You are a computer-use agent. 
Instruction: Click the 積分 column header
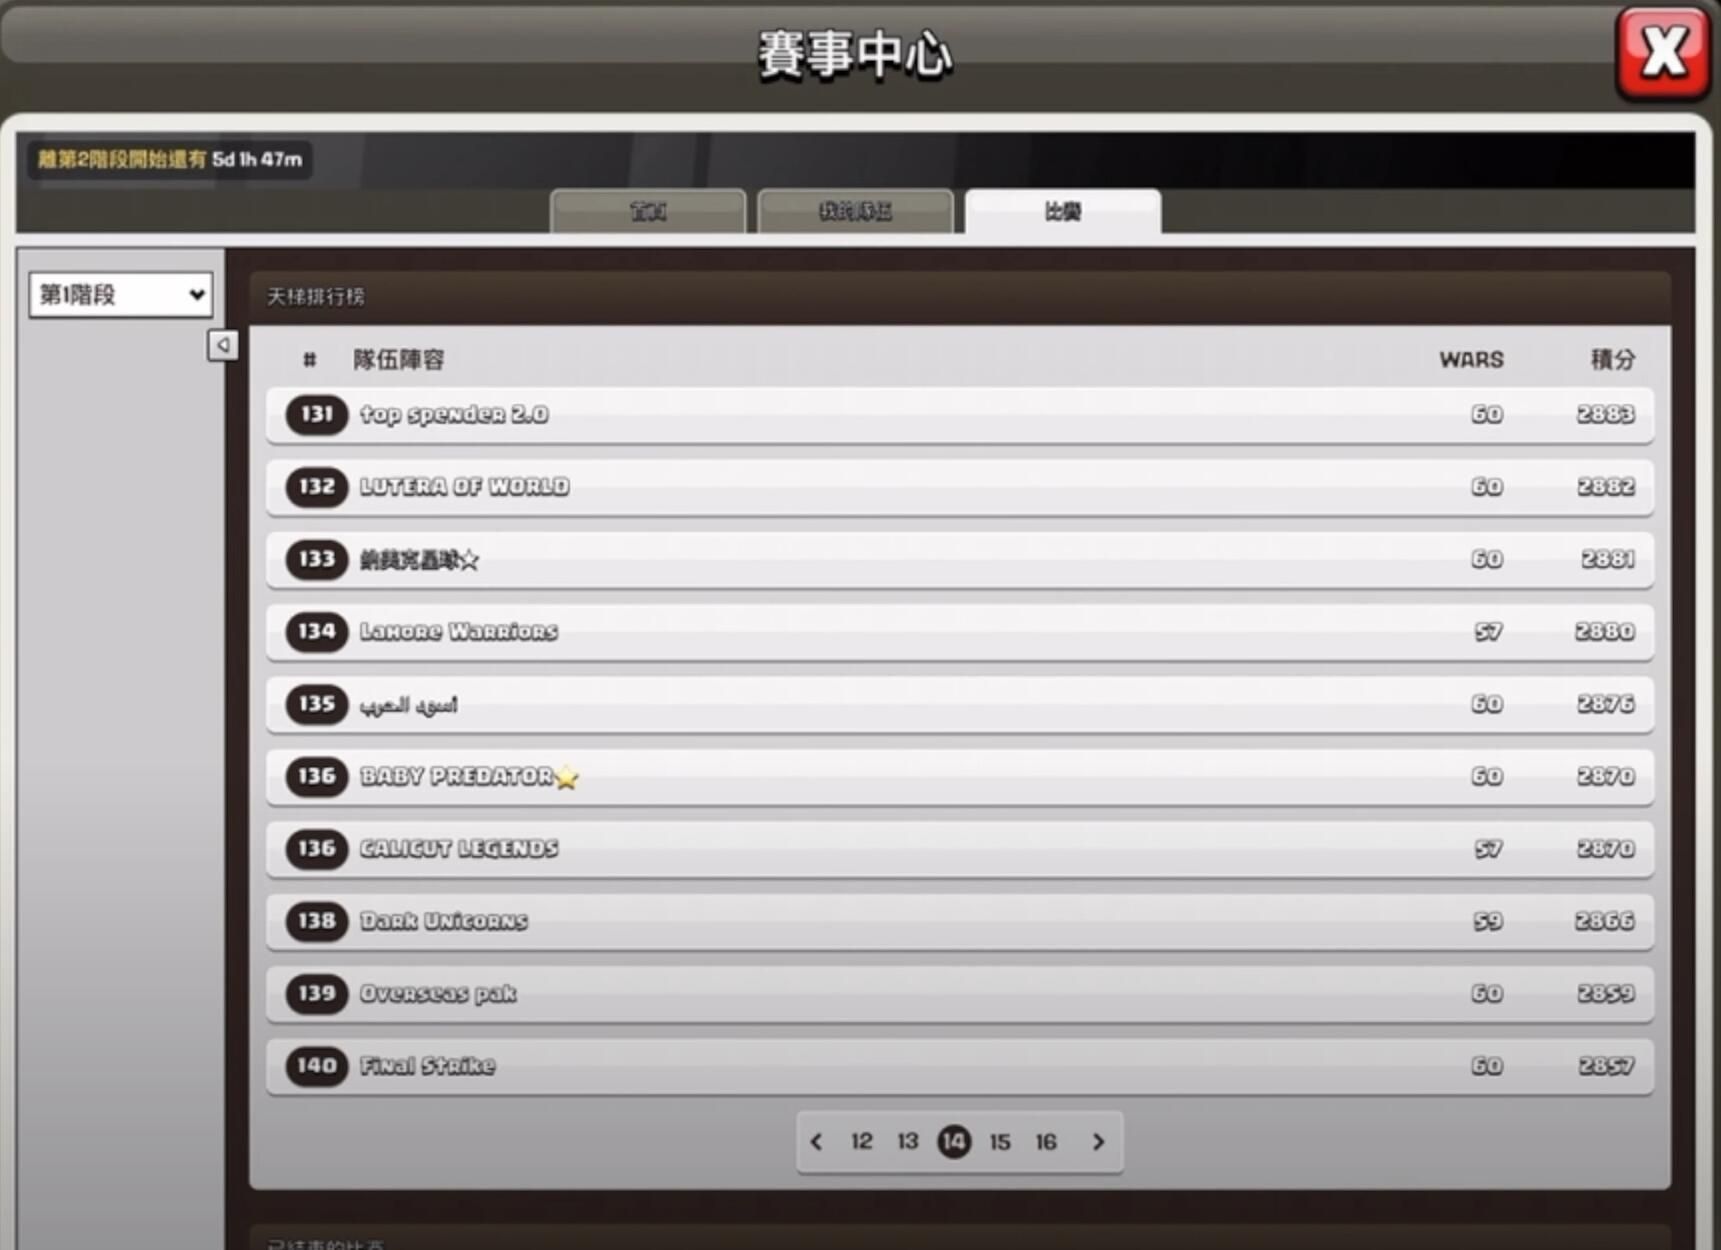(x=1613, y=359)
